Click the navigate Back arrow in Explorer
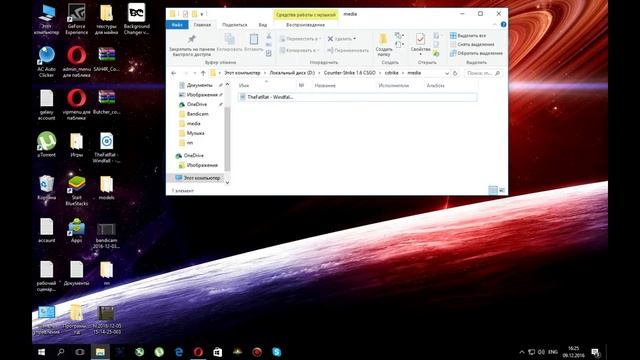 [174, 73]
